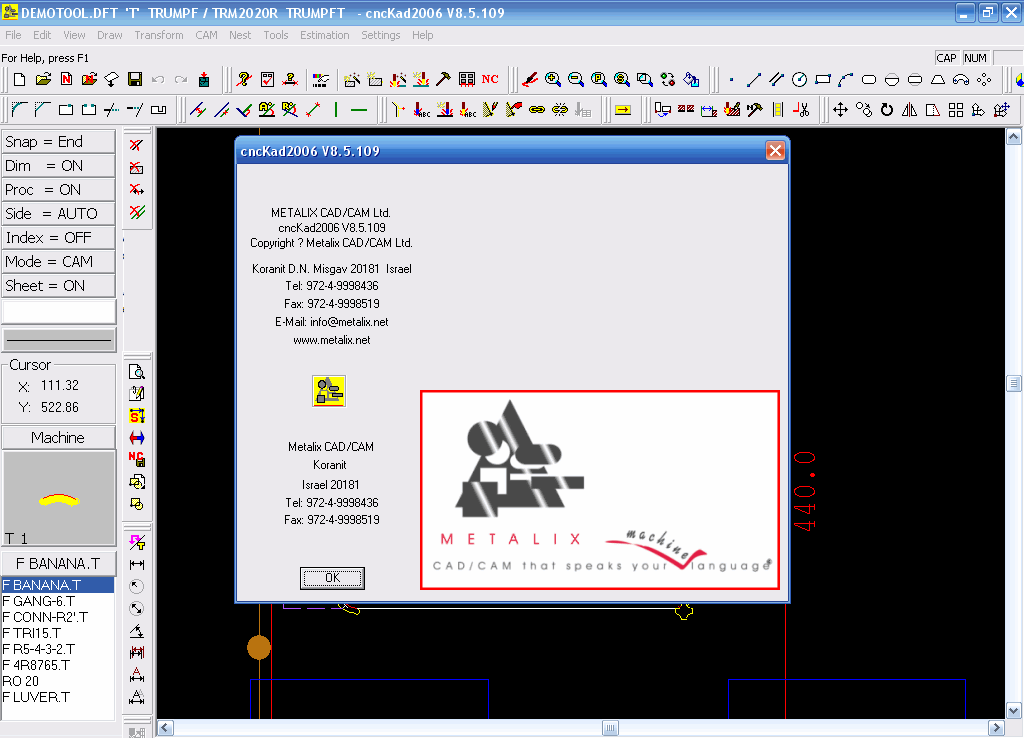
Task: Click the magnifier document icon in side toolbar
Action: tap(136, 372)
